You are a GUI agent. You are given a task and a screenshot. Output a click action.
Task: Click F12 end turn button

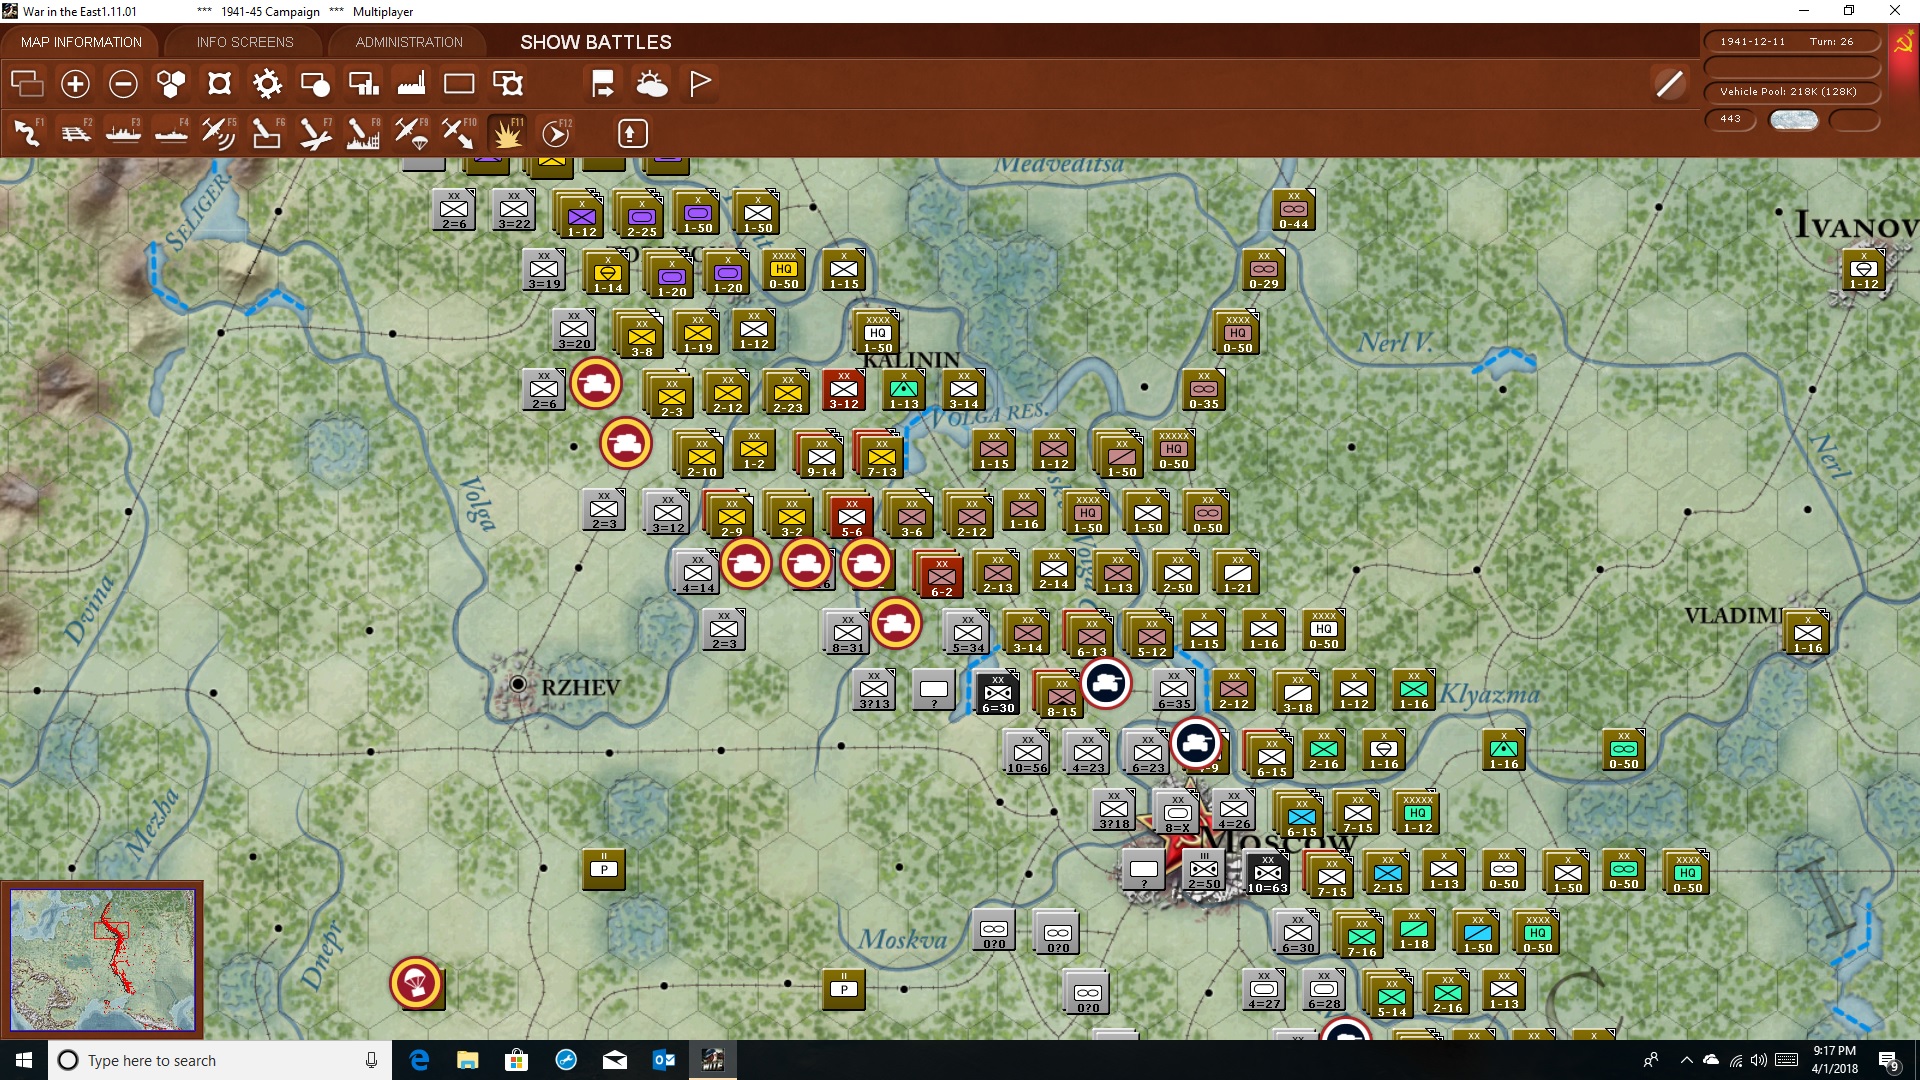[x=556, y=133]
